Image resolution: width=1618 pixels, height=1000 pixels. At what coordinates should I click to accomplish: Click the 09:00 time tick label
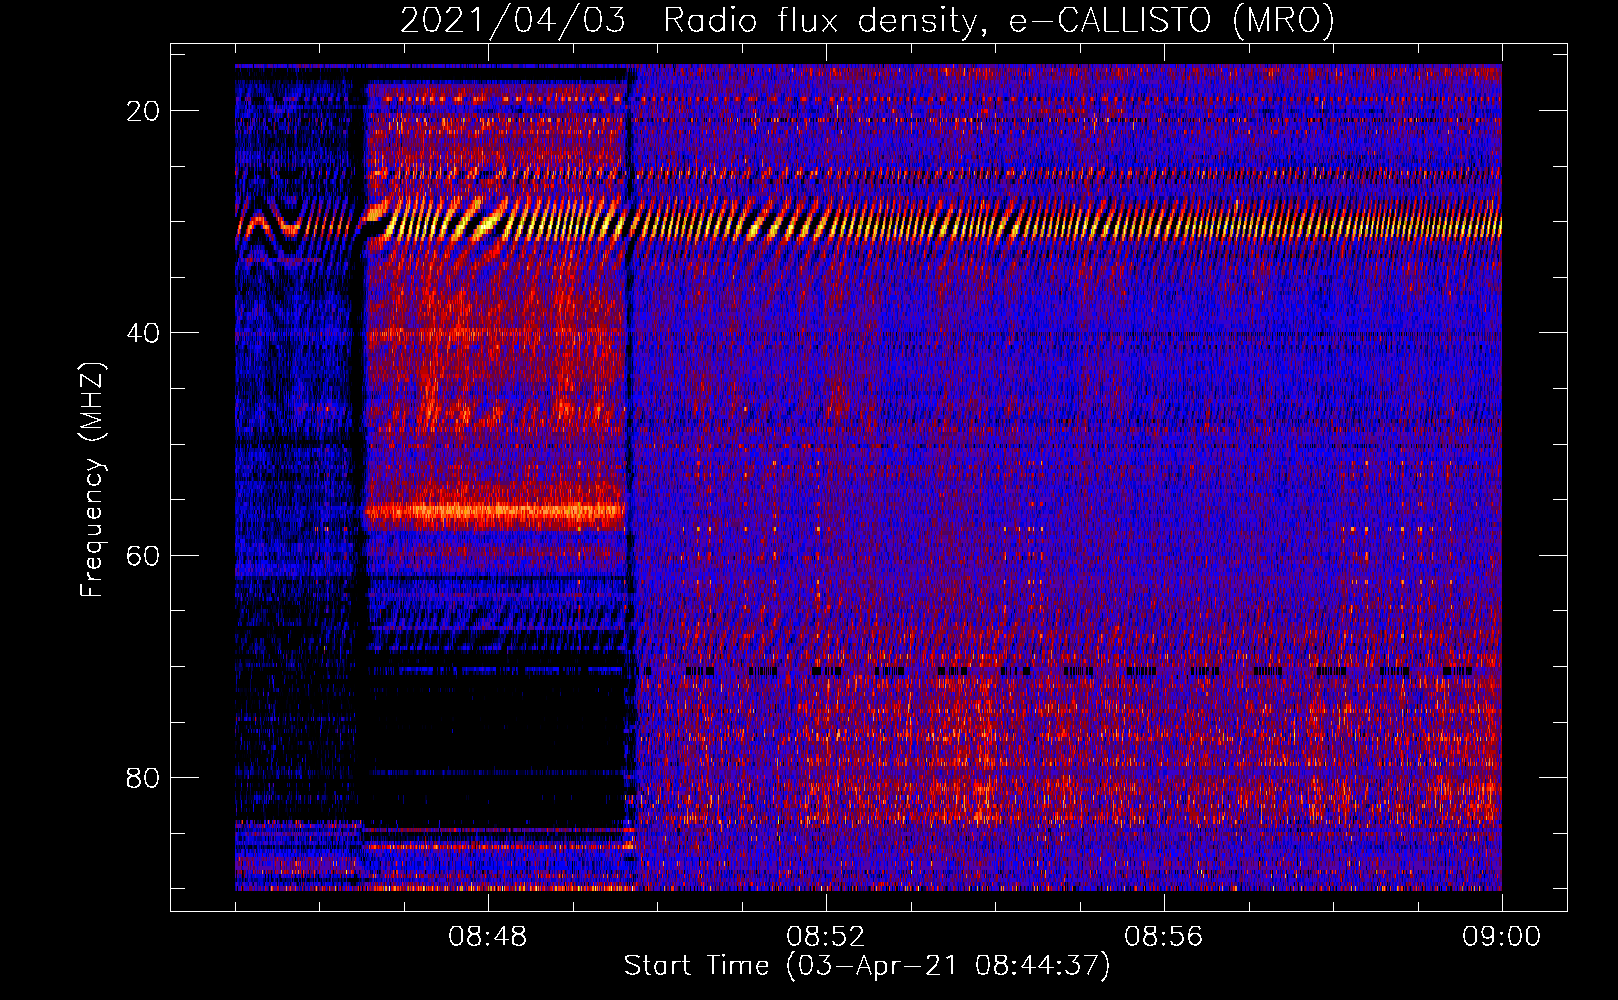click(1501, 937)
